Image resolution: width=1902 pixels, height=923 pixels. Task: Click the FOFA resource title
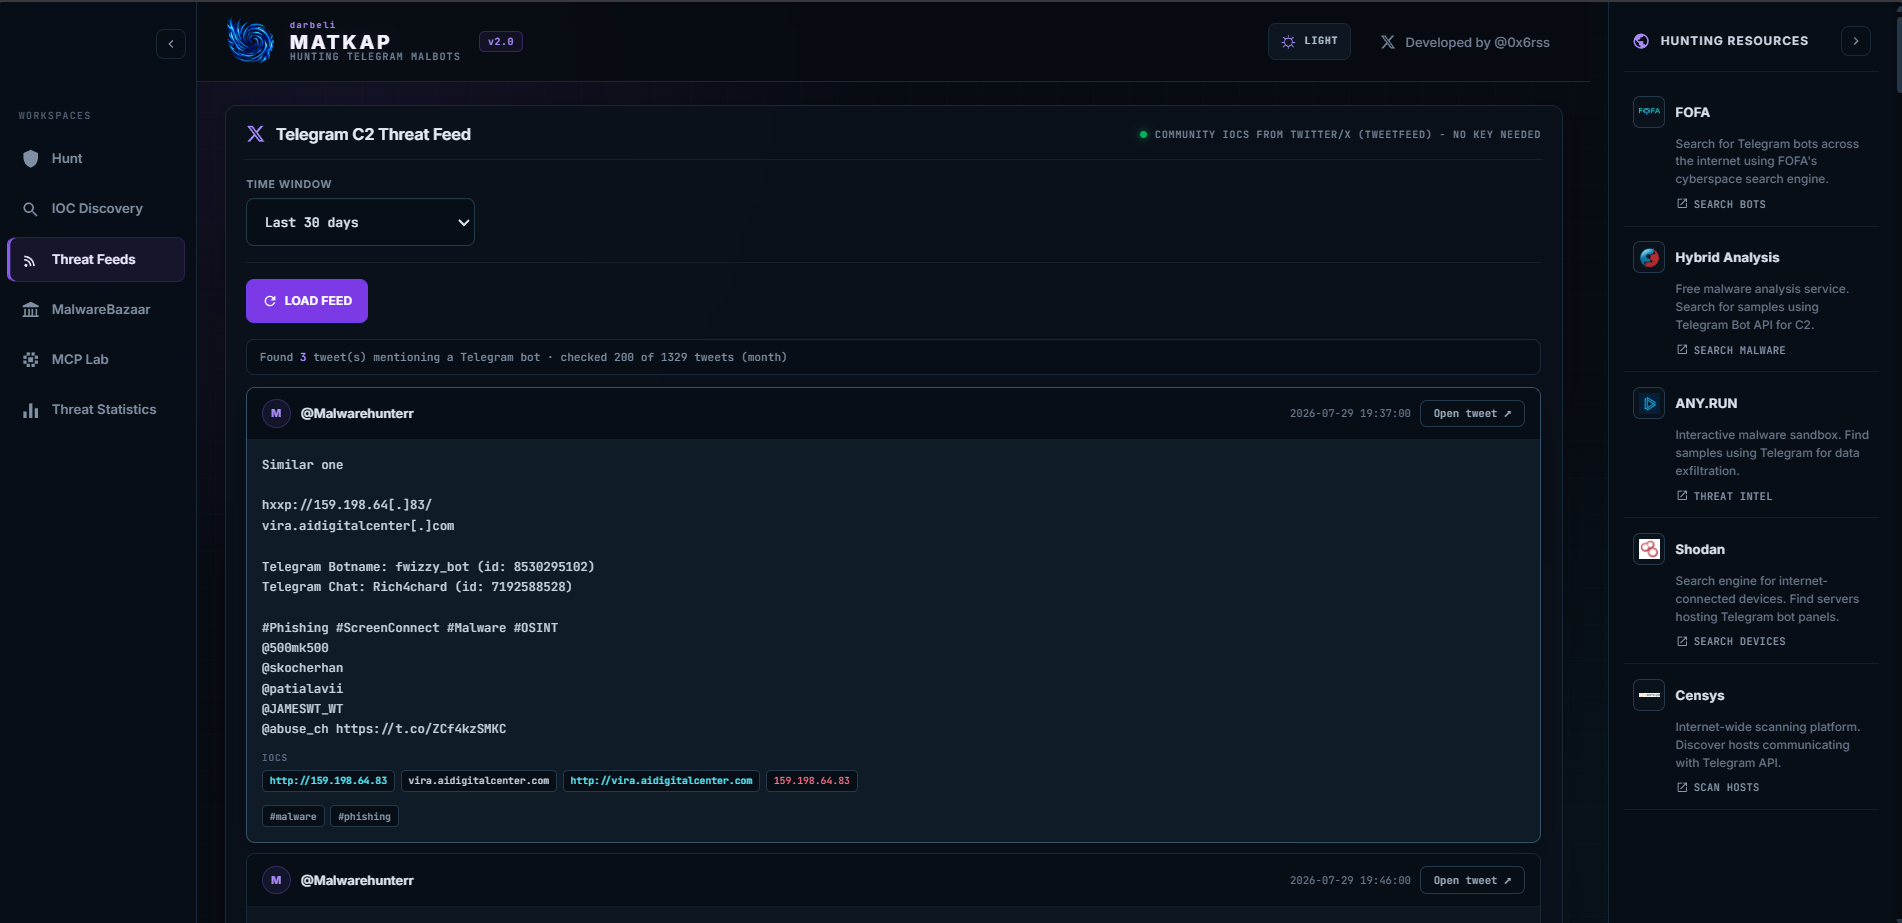[1692, 112]
